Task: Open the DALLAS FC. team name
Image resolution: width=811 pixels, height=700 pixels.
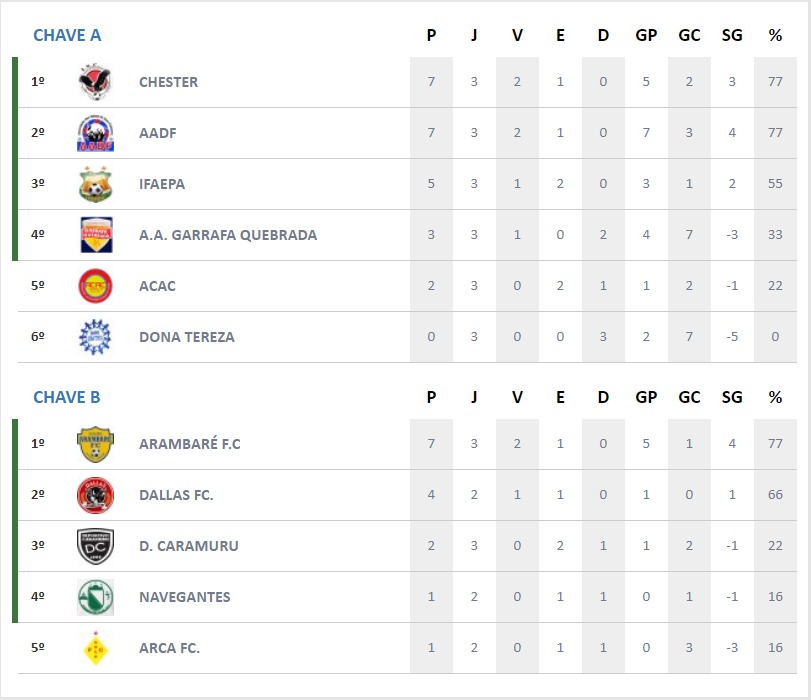Action: coord(176,495)
